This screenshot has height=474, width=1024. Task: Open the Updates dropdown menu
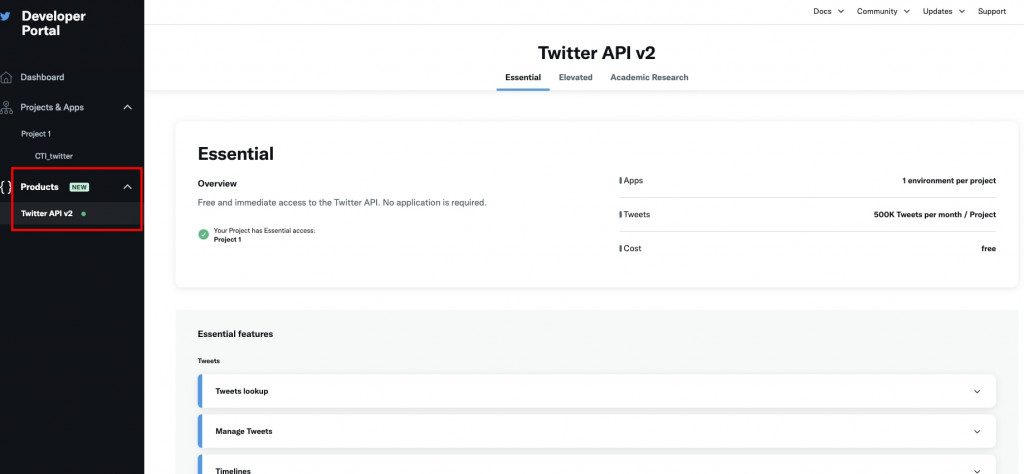[x=943, y=11]
